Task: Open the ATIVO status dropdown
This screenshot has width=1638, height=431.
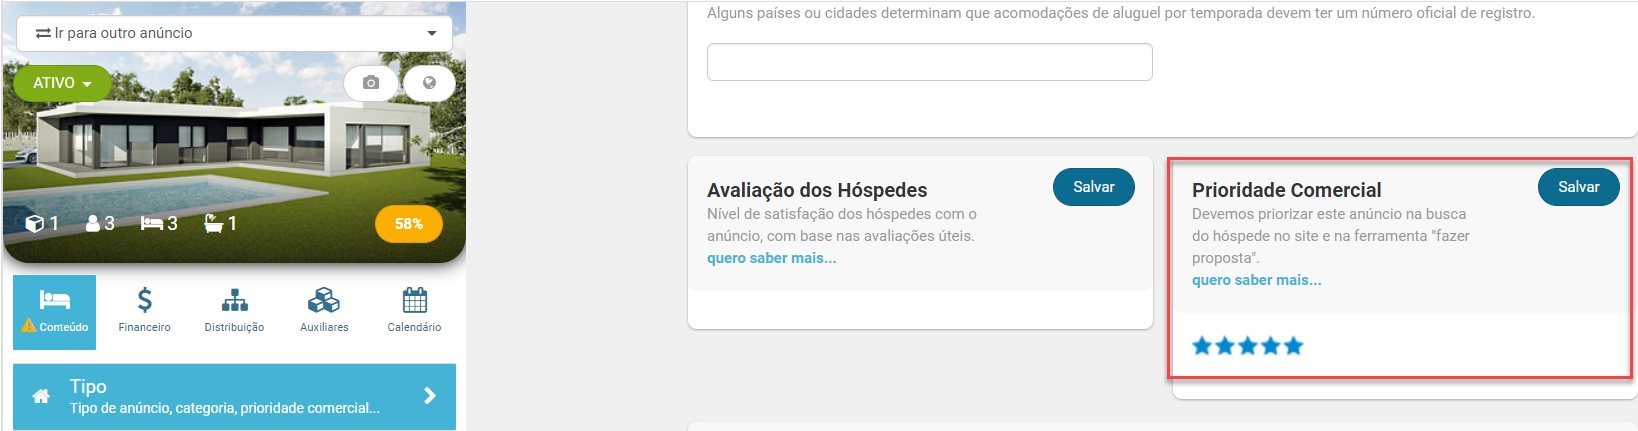Action: pos(62,83)
